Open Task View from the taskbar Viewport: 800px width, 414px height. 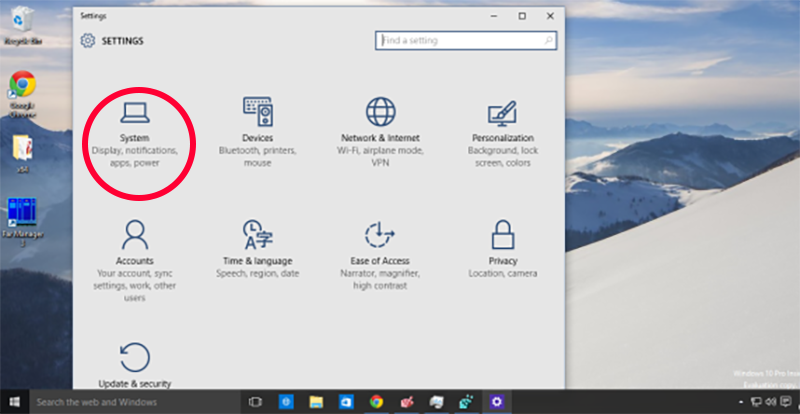(255, 402)
